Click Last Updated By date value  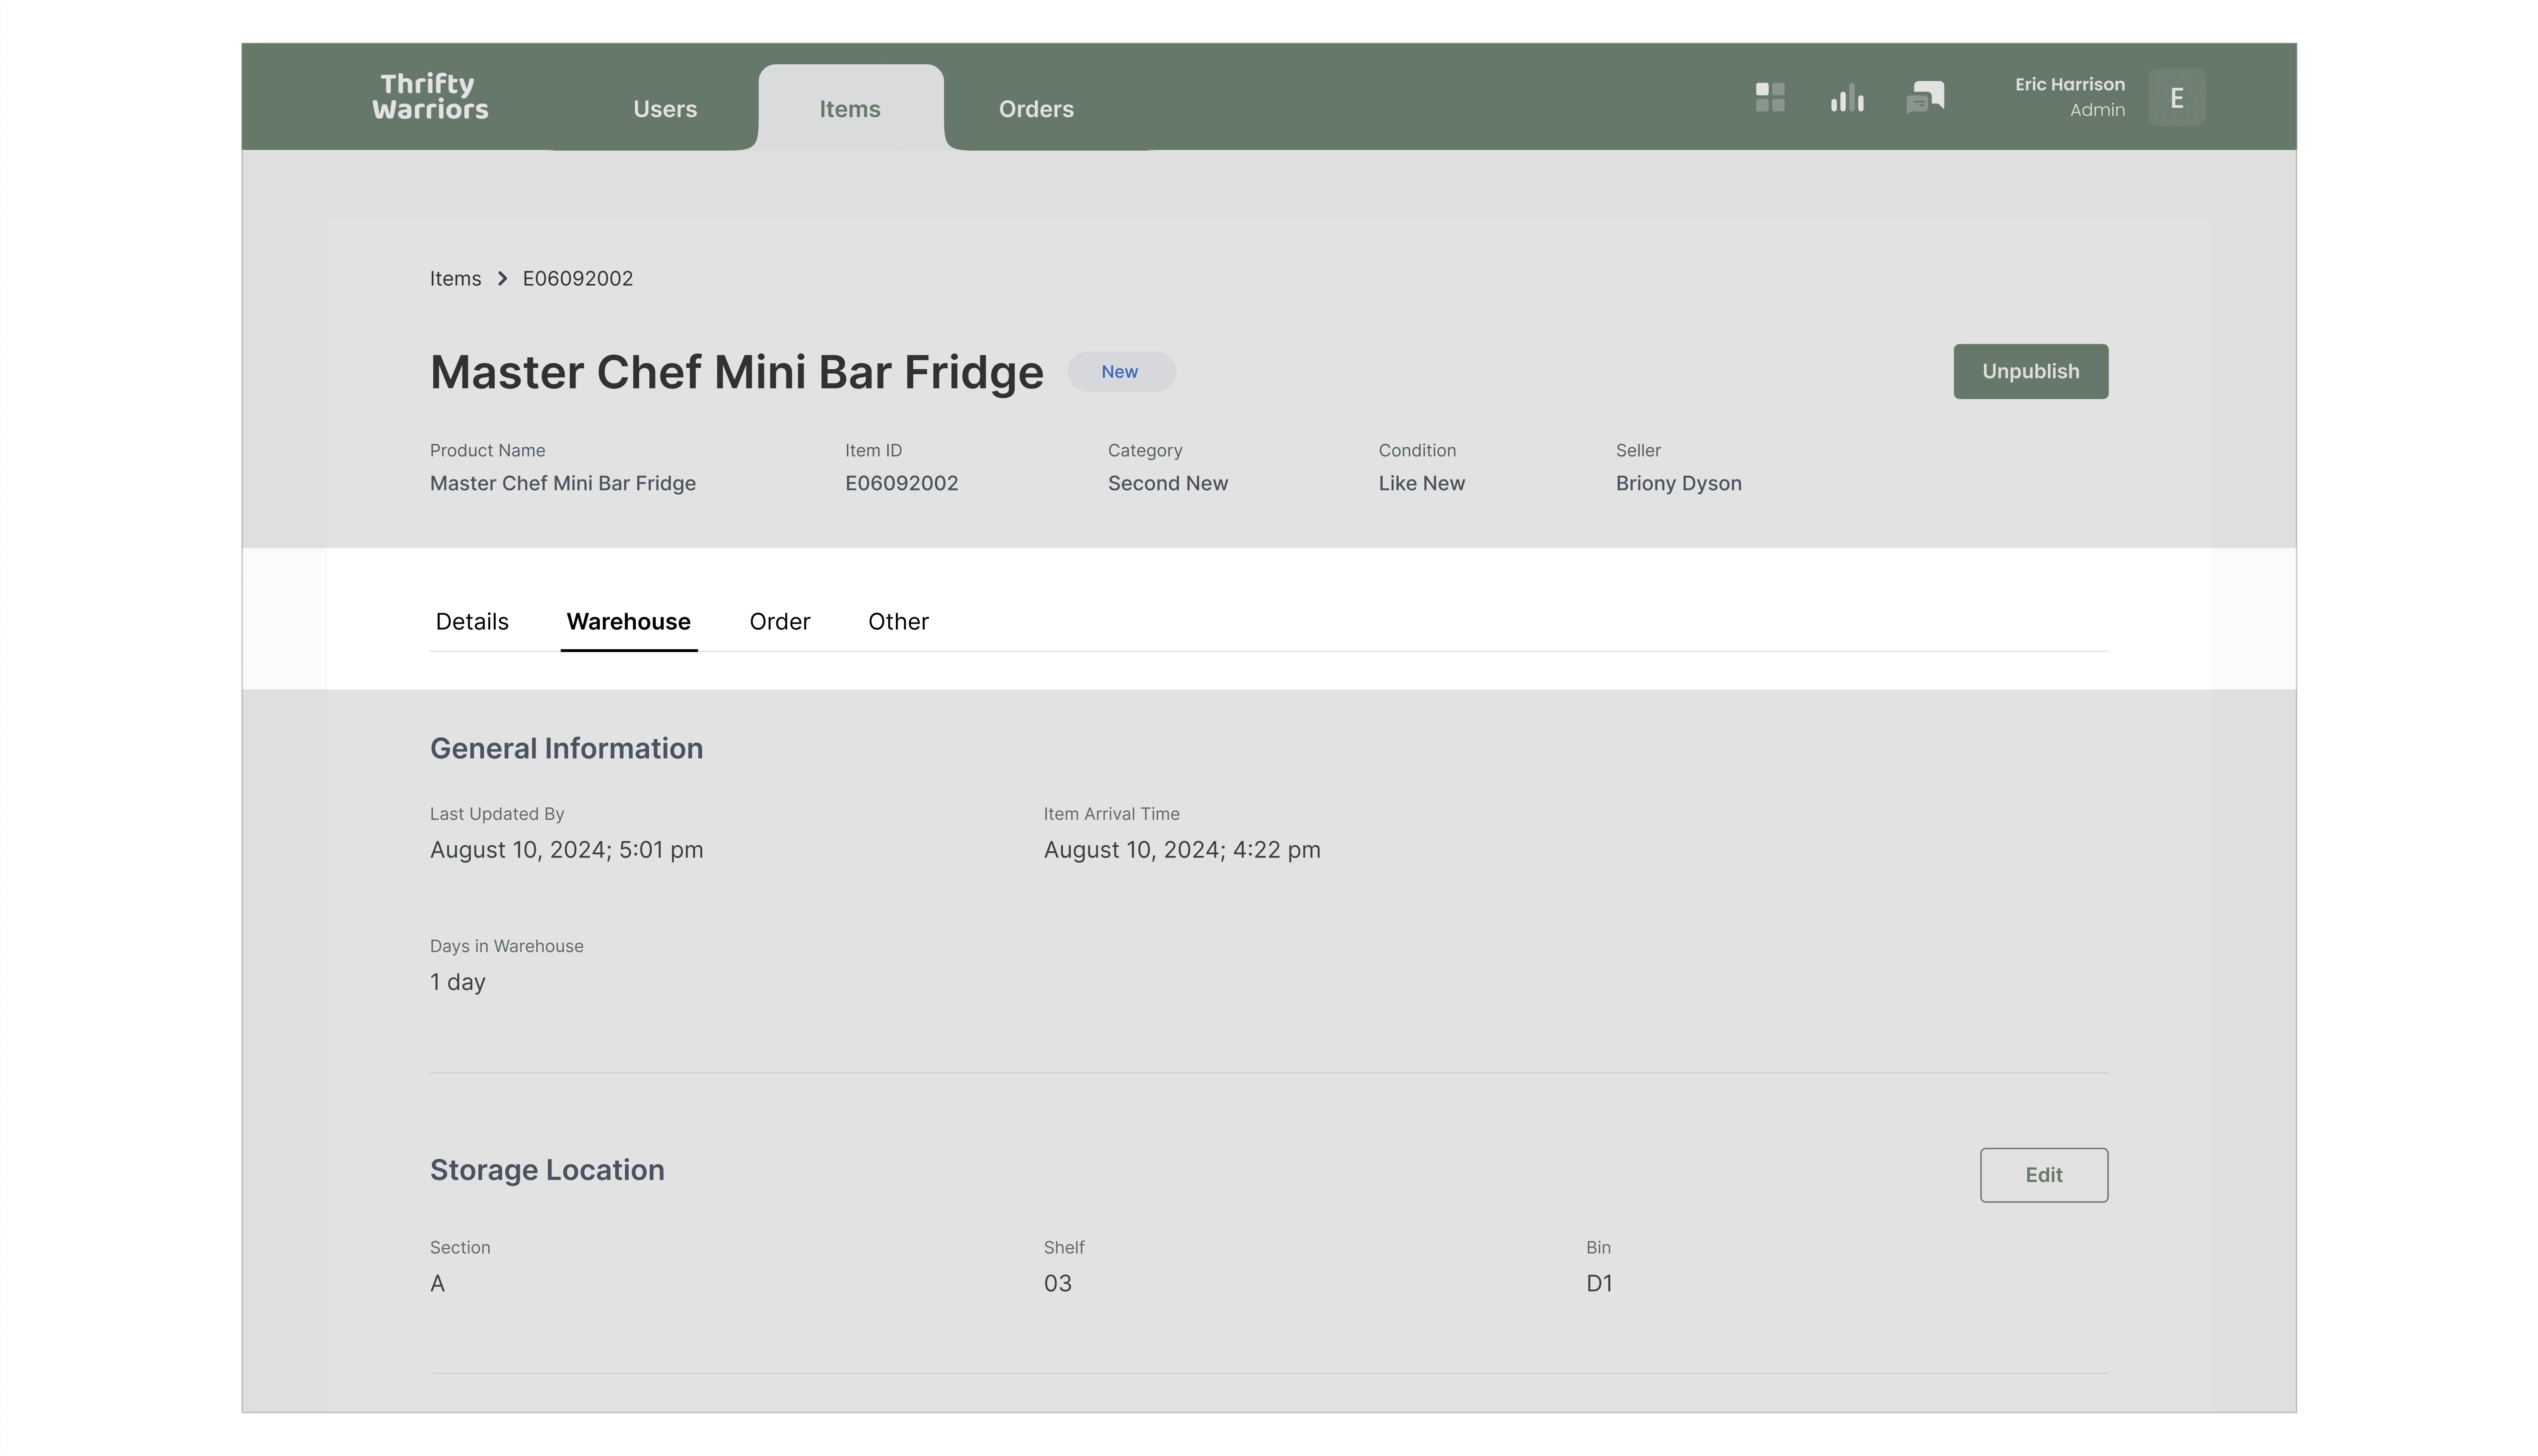click(x=567, y=850)
